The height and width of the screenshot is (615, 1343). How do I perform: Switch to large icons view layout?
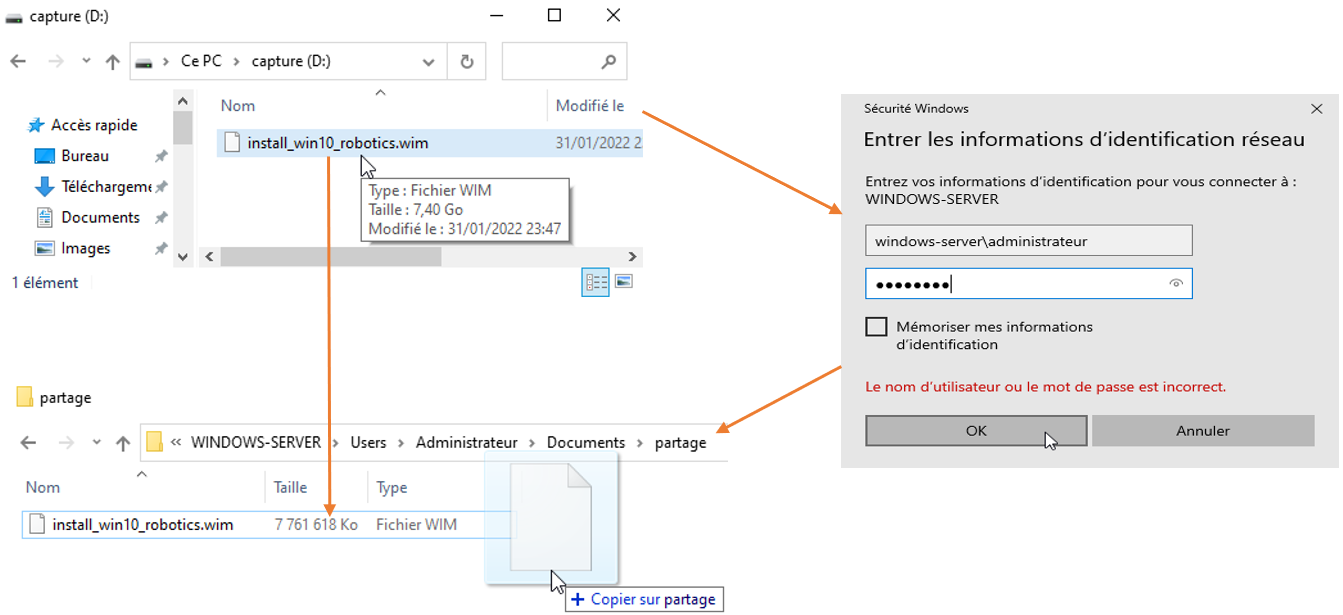pos(624,283)
